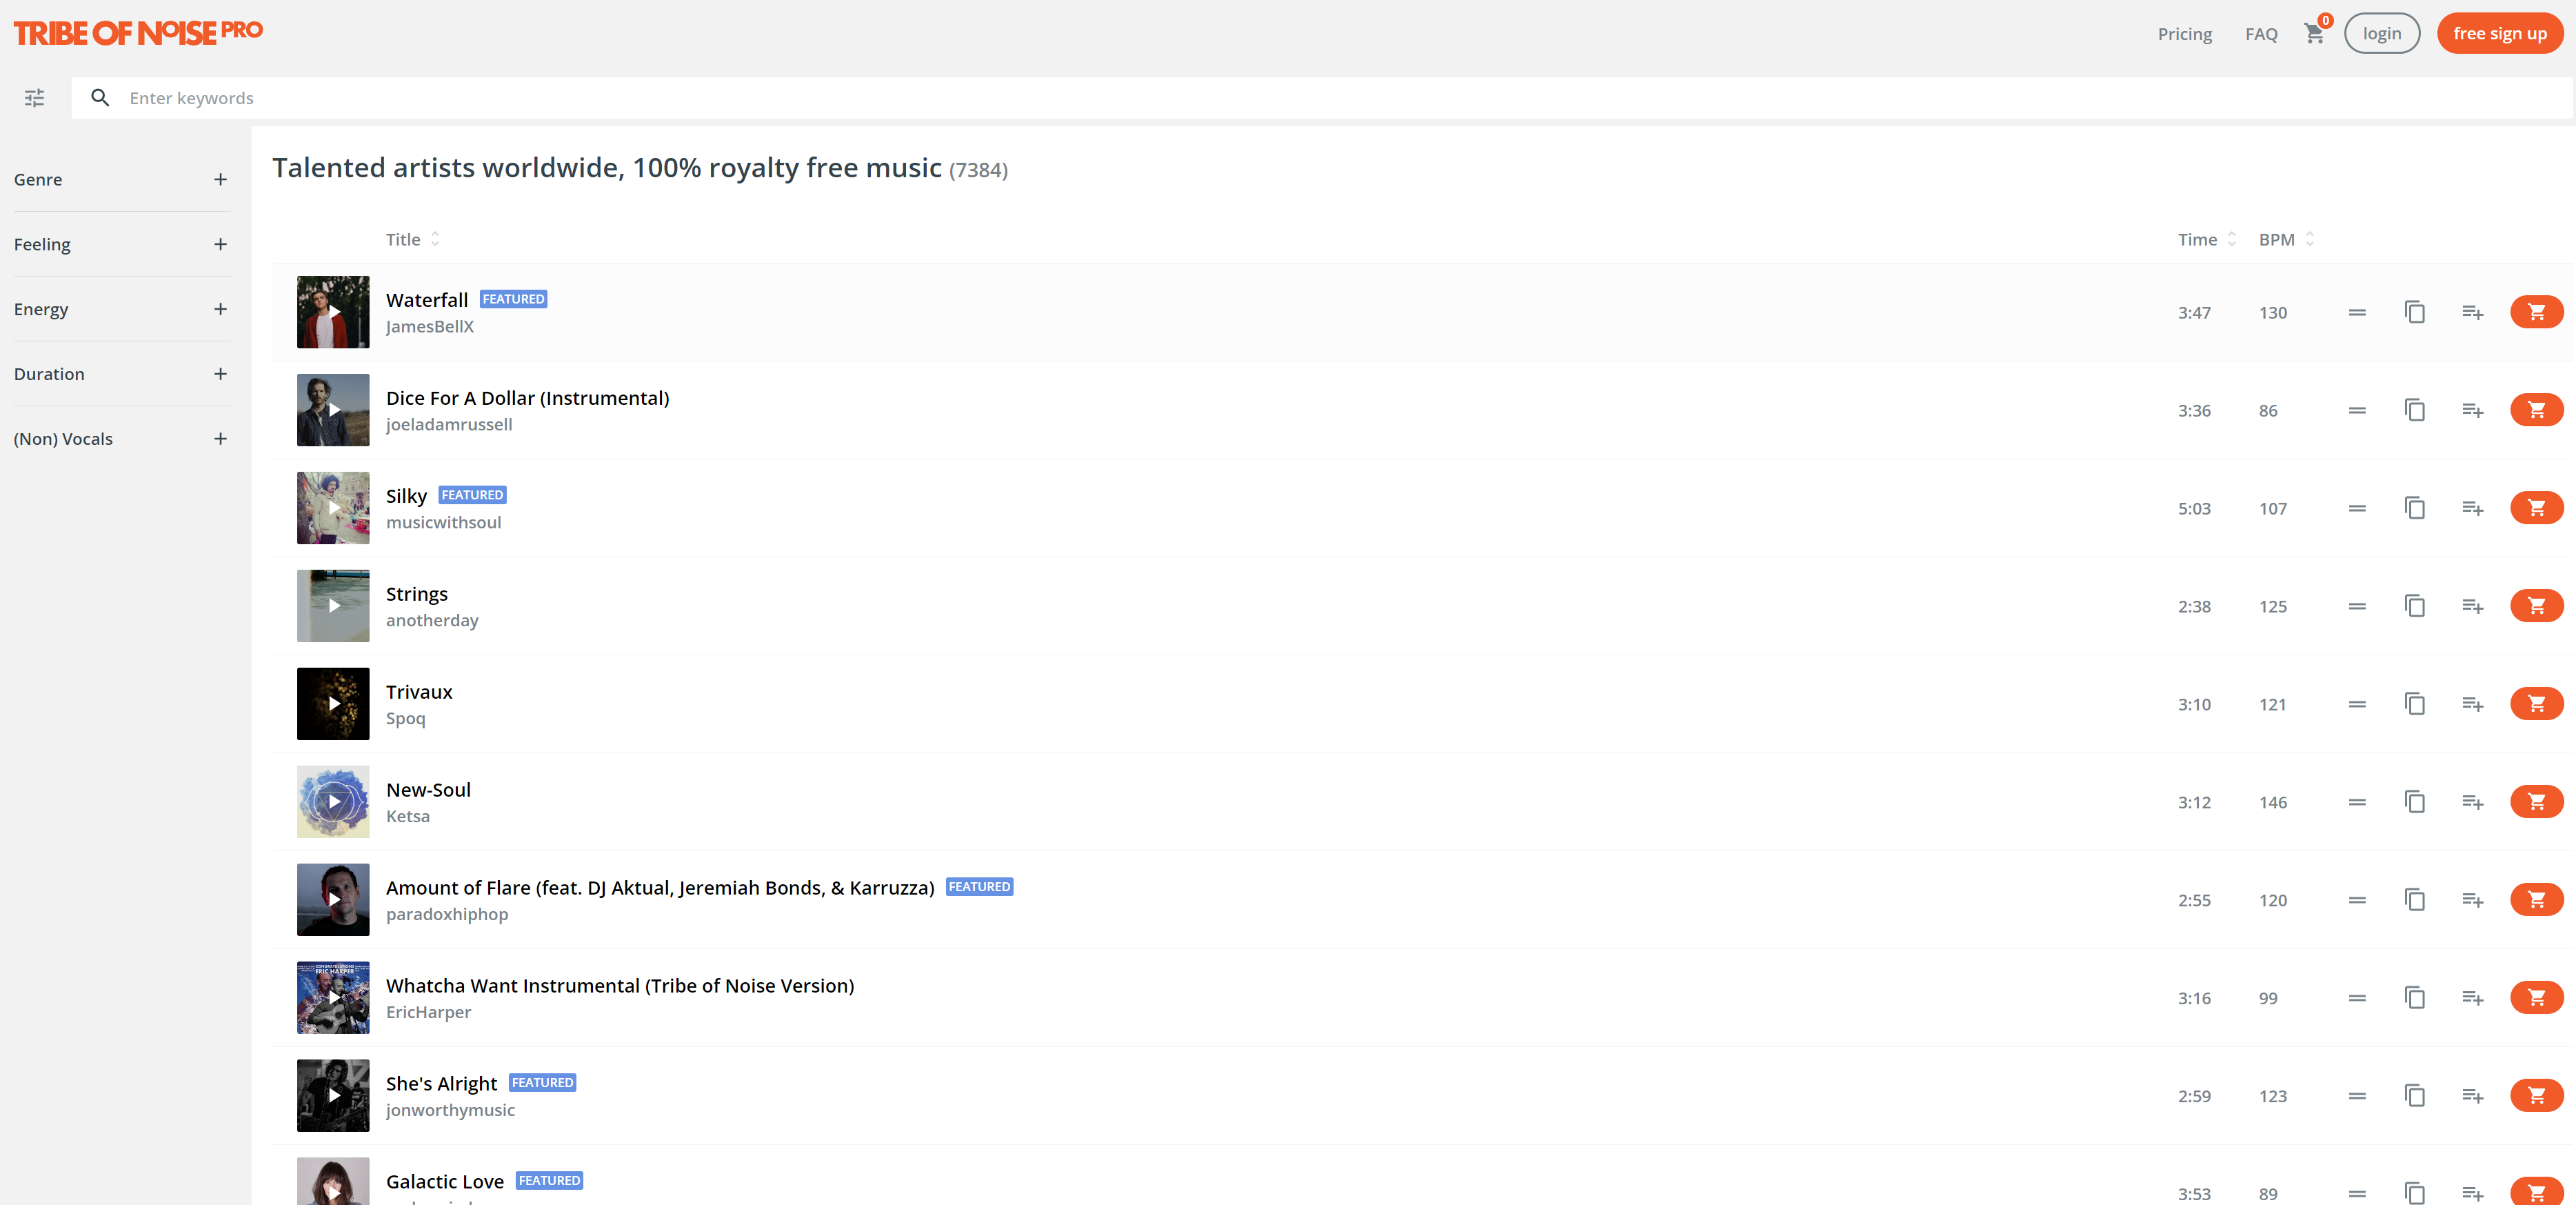Add Strings to playlist icon

coord(2472,606)
